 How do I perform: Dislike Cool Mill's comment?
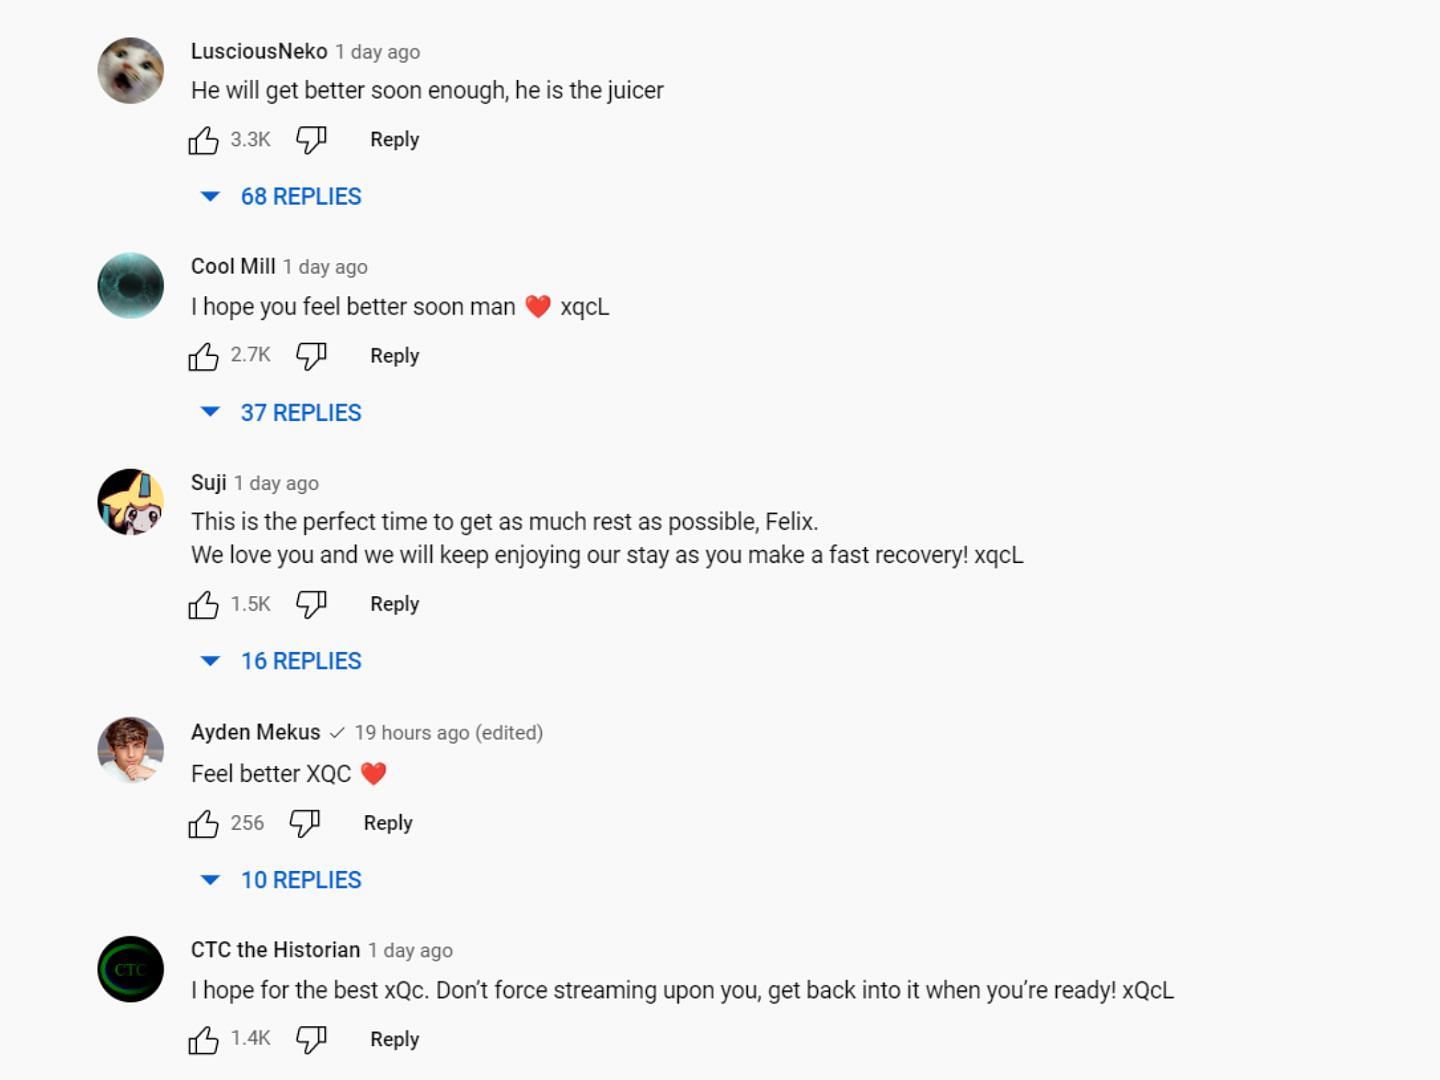click(311, 356)
